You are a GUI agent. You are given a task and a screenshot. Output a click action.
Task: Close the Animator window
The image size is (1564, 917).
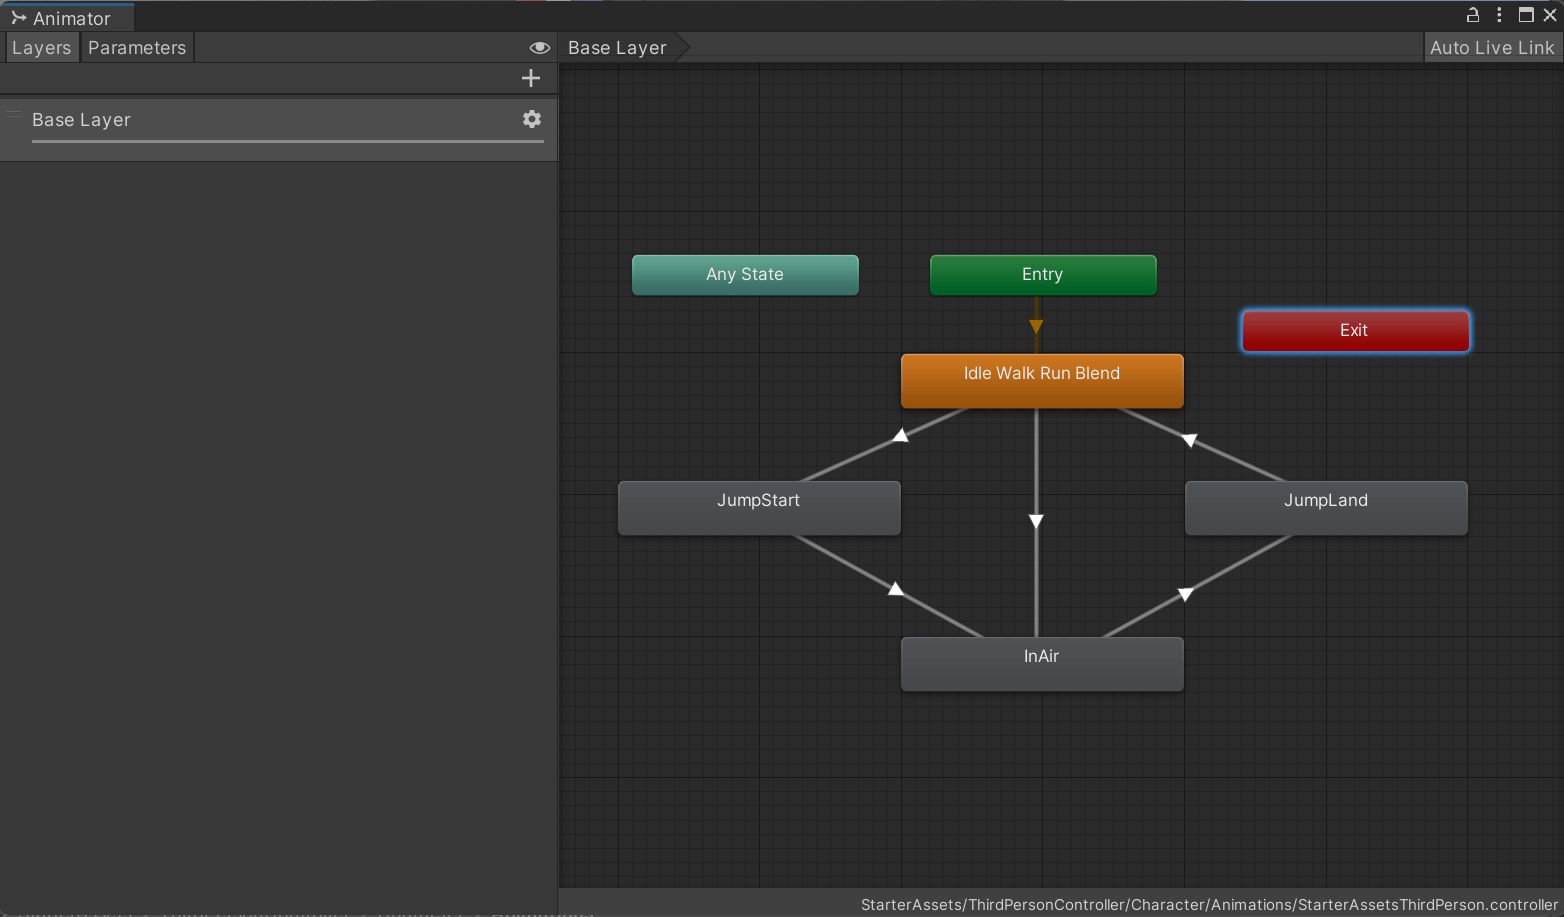(1550, 15)
